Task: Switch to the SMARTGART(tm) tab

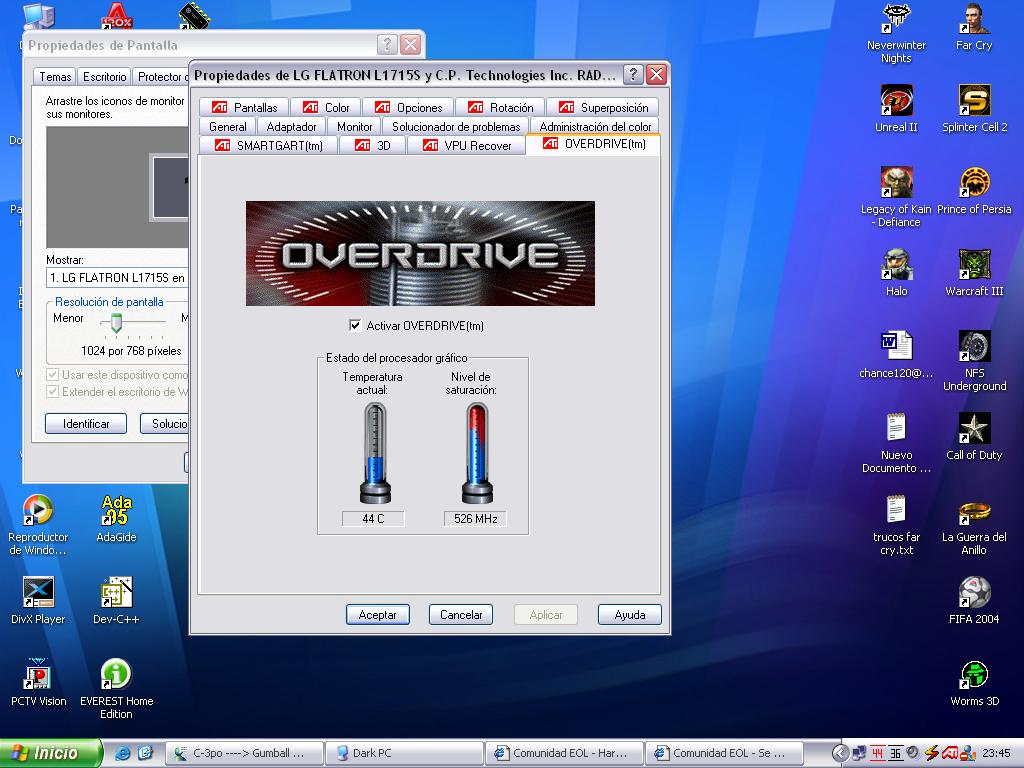Action: pyautogui.click(x=269, y=146)
